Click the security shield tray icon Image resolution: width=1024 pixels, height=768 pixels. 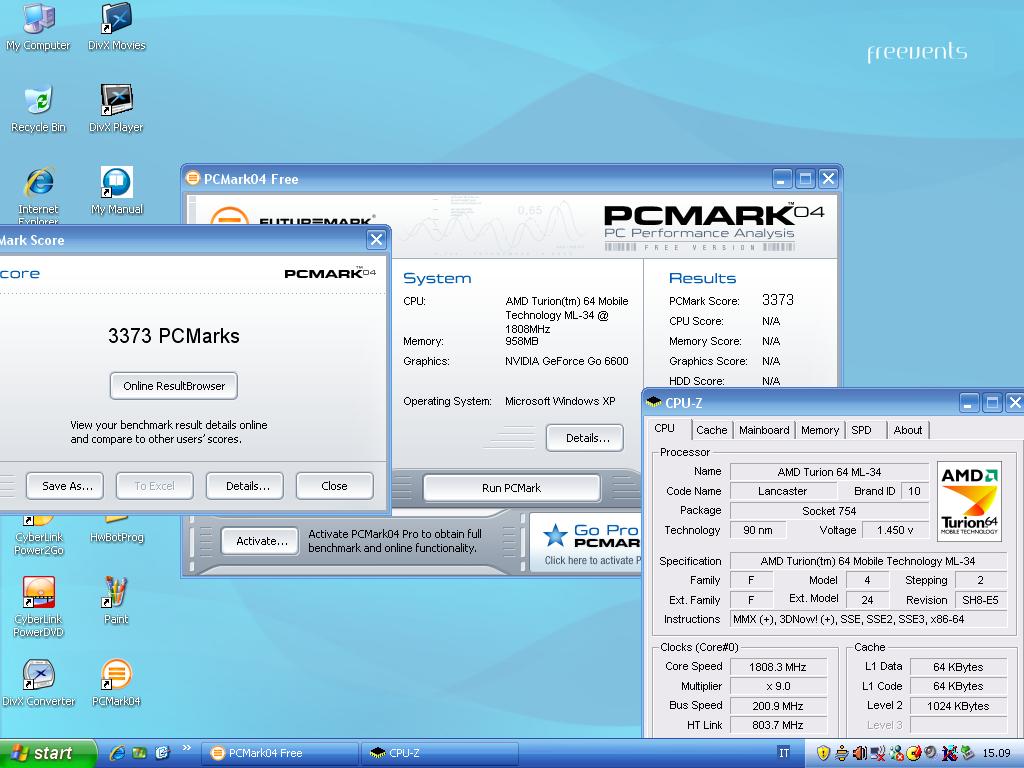click(824, 754)
